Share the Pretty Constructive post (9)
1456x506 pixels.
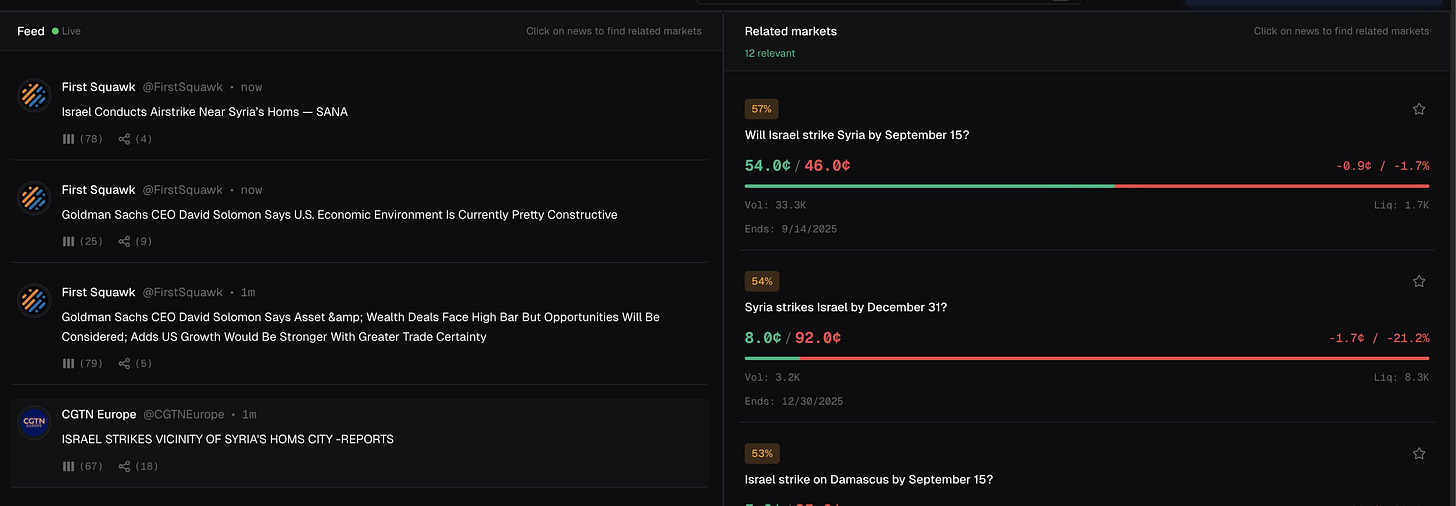pos(136,241)
